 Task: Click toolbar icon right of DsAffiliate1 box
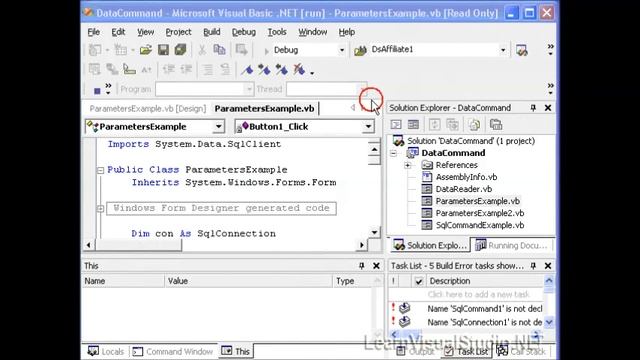point(522,50)
